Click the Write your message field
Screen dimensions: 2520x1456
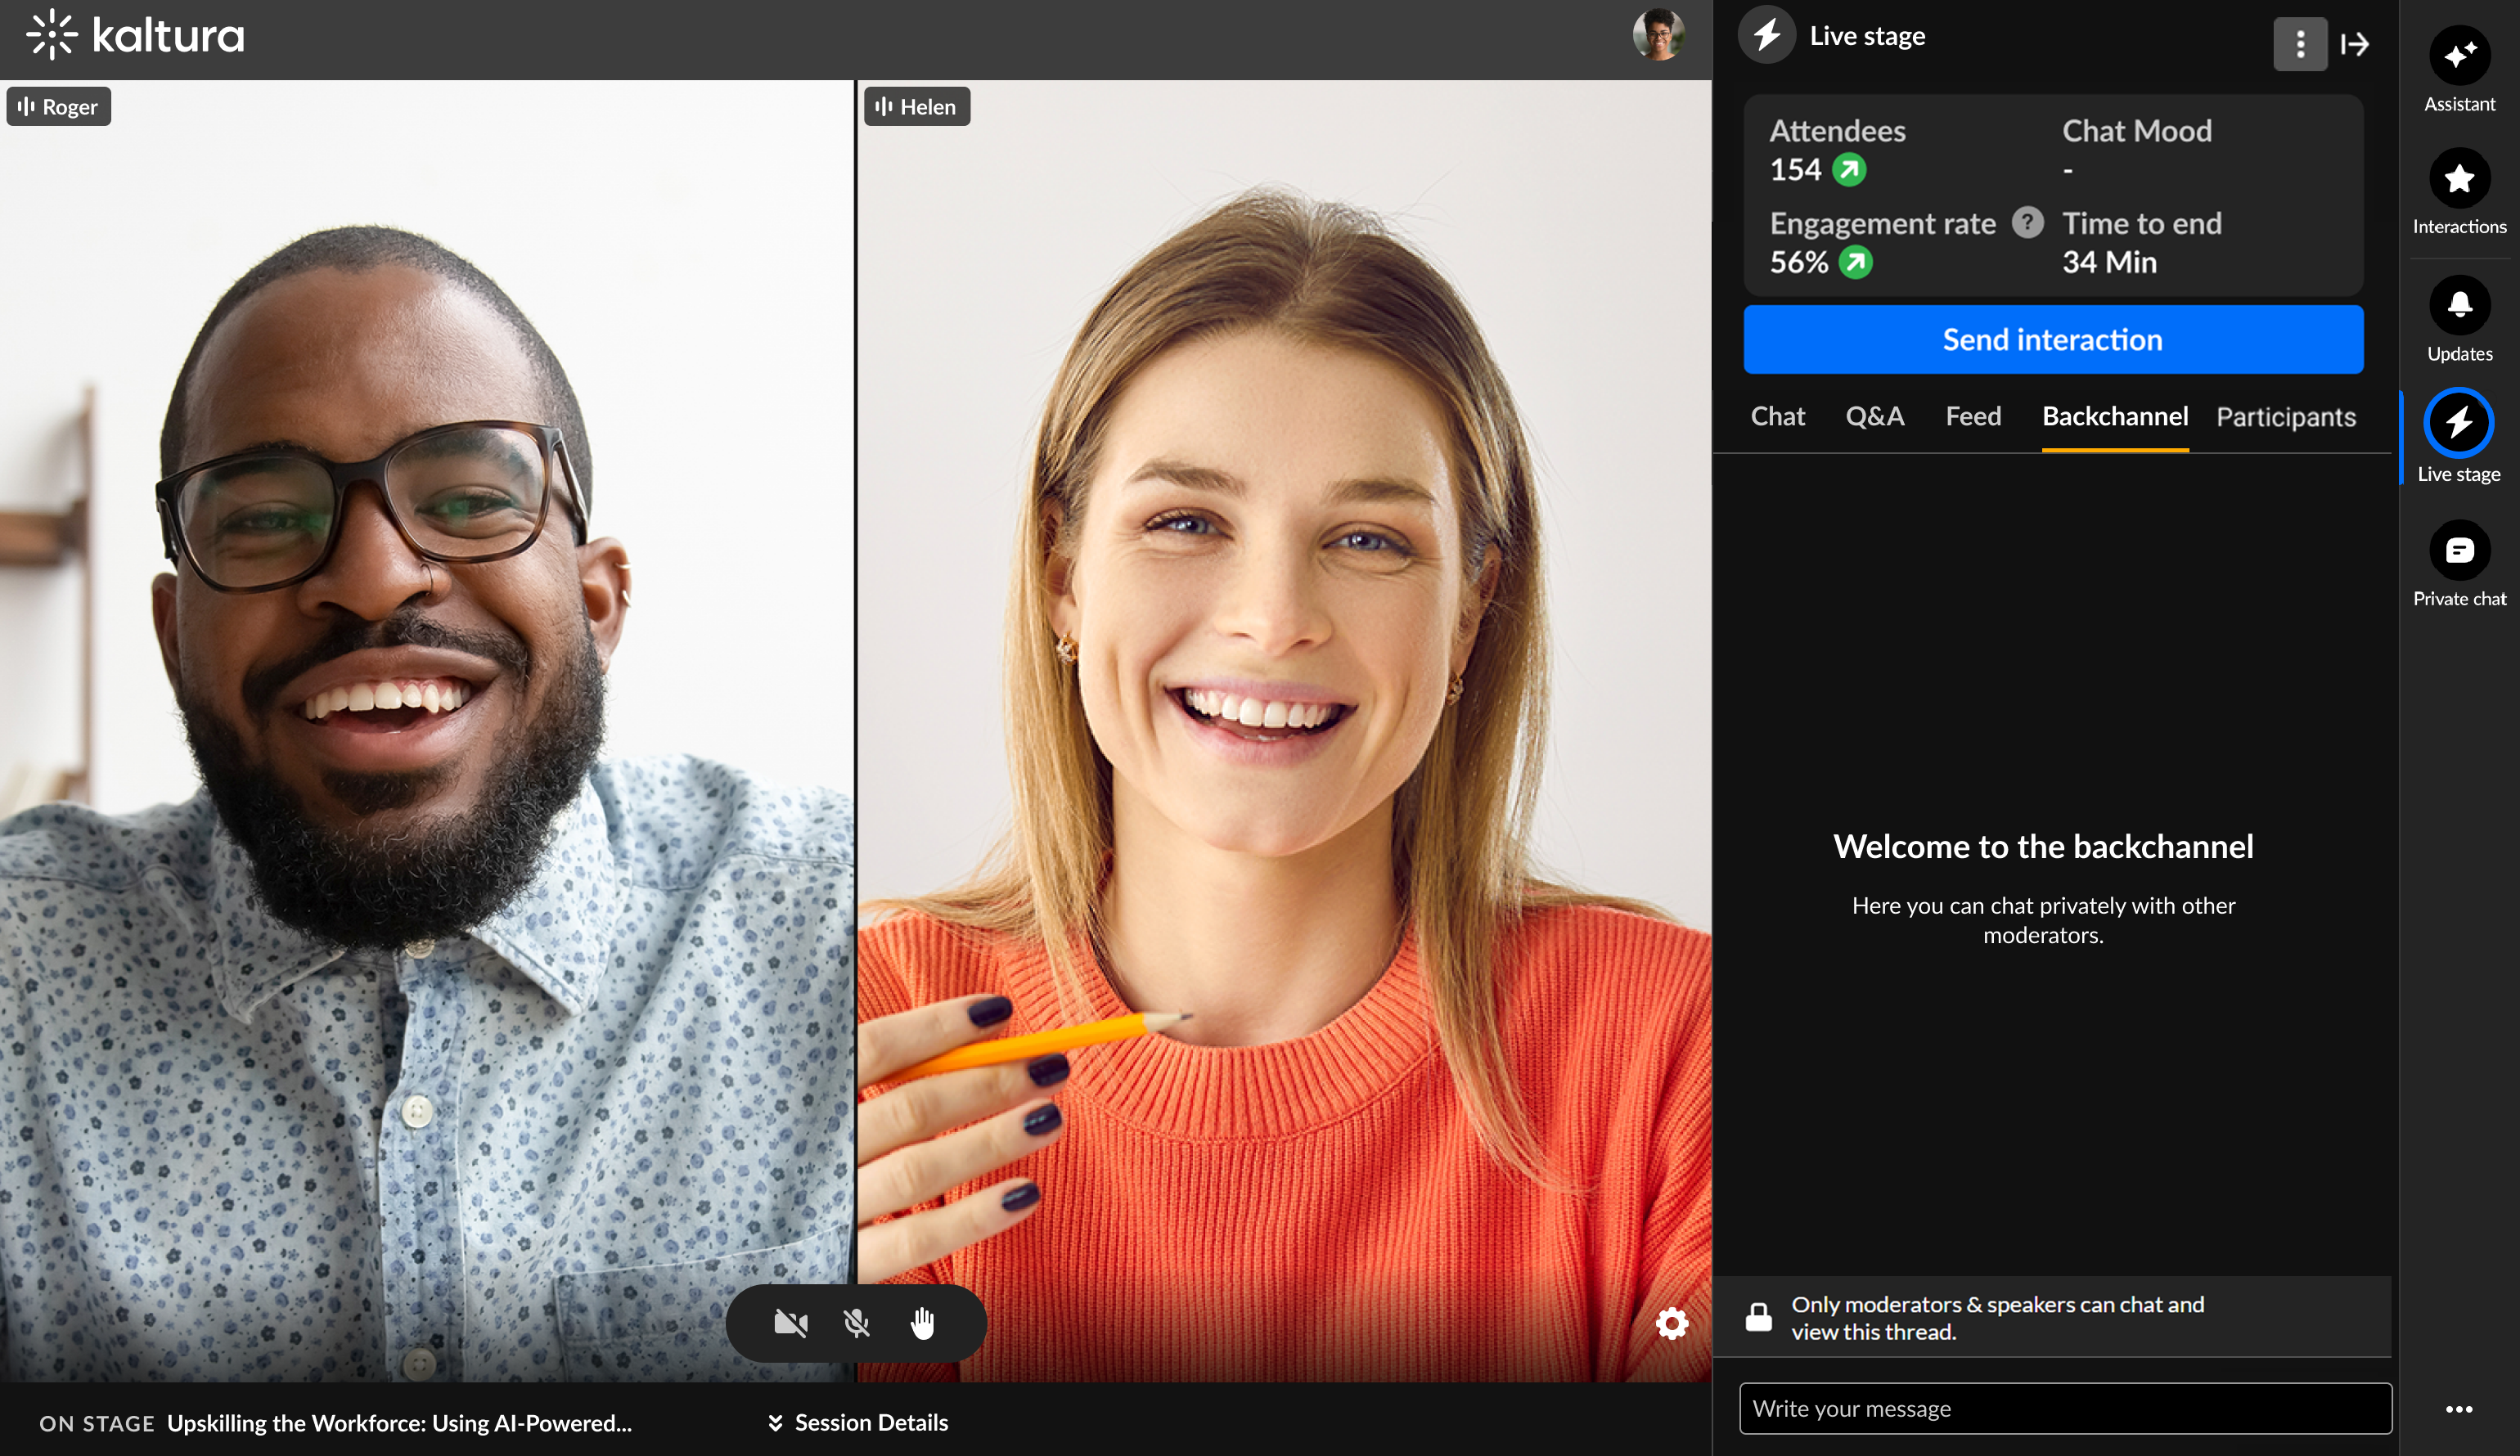pyautogui.click(x=2064, y=1408)
